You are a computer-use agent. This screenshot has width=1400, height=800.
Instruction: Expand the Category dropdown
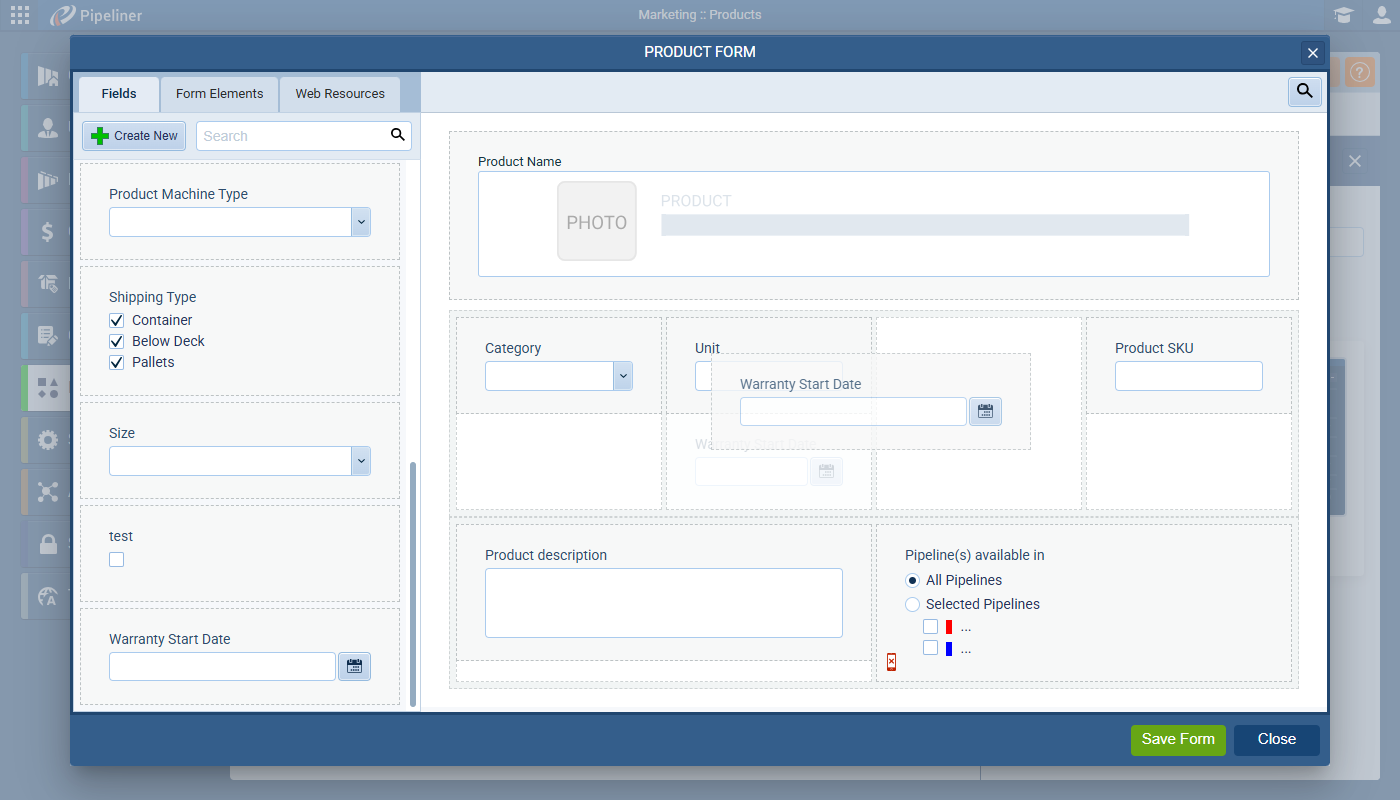623,376
